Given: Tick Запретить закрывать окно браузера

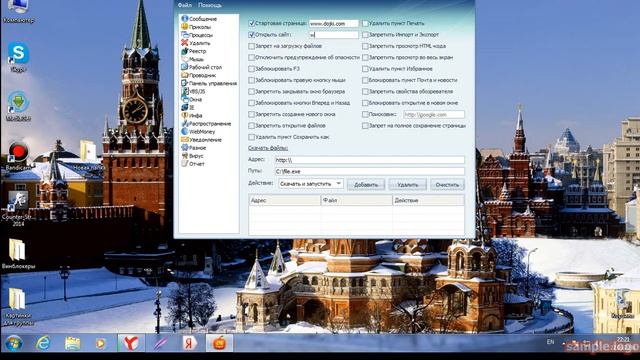Looking at the screenshot, I should pyautogui.click(x=251, y=92).
